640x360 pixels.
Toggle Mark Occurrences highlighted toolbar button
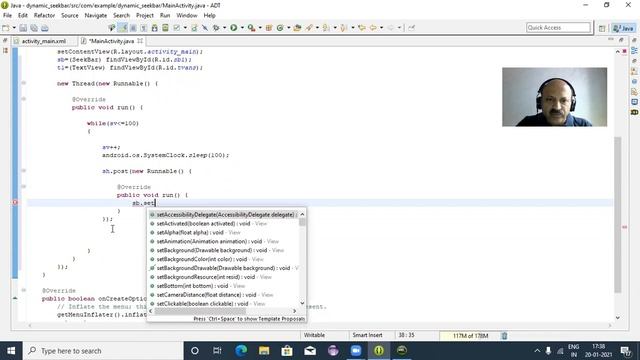point(123,28)
